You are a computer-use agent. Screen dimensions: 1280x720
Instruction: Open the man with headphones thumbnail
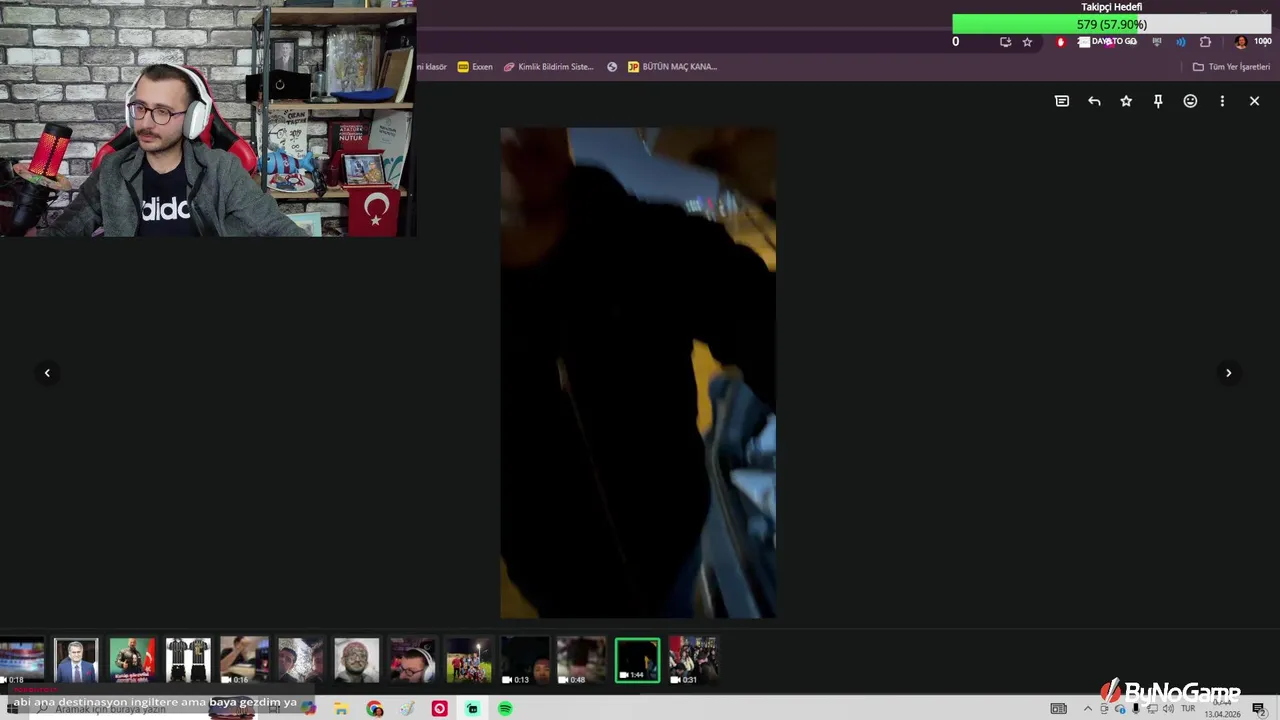point(413,660)
